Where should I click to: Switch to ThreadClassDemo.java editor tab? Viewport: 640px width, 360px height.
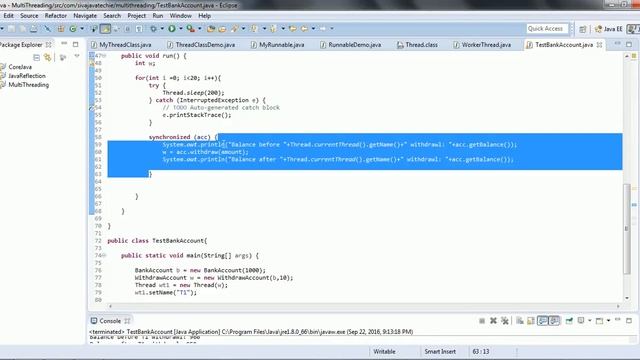coord(201,45)
